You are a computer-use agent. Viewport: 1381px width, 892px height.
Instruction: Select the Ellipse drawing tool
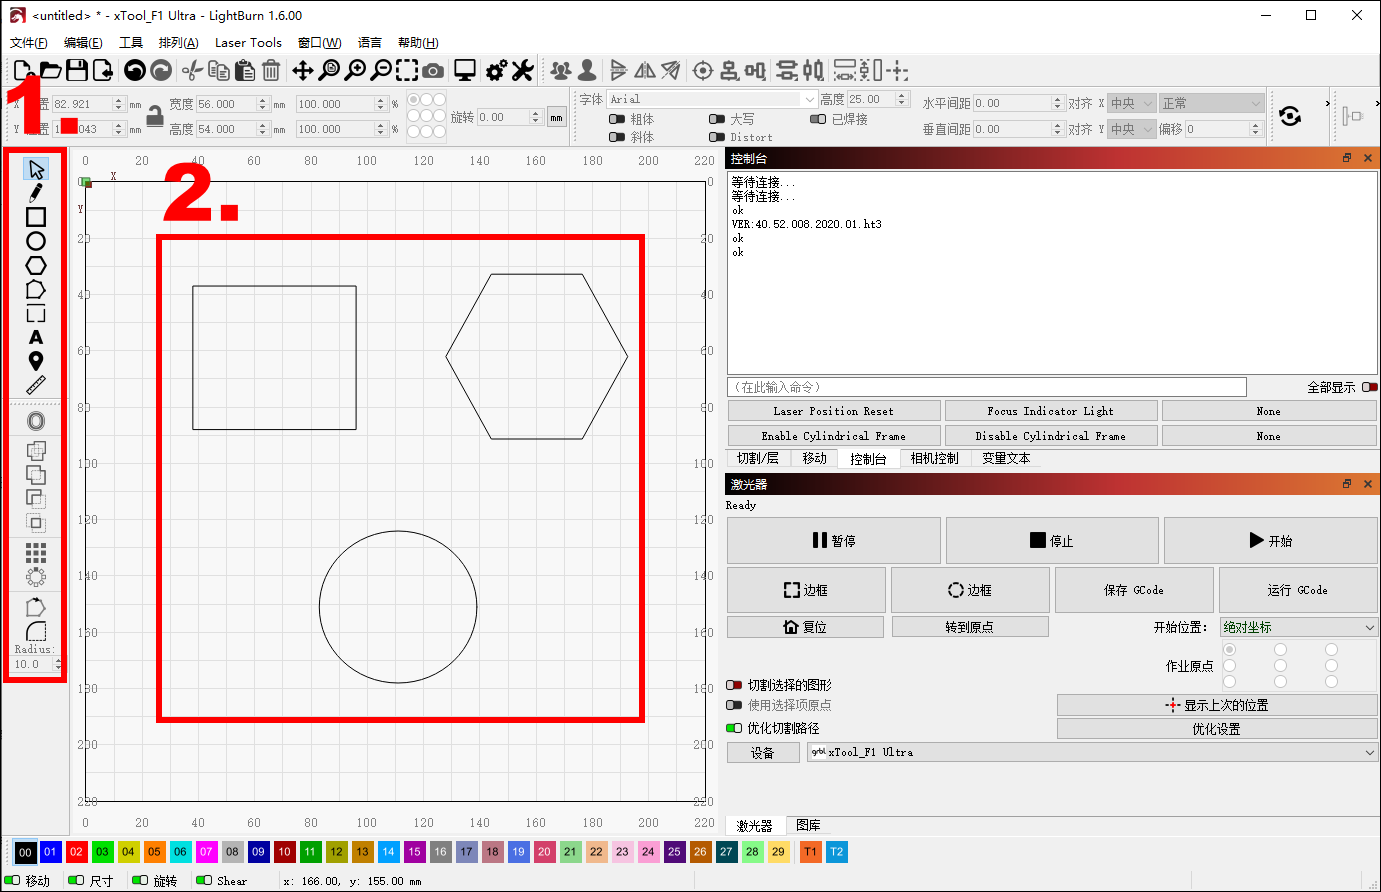tap(36, 241)
